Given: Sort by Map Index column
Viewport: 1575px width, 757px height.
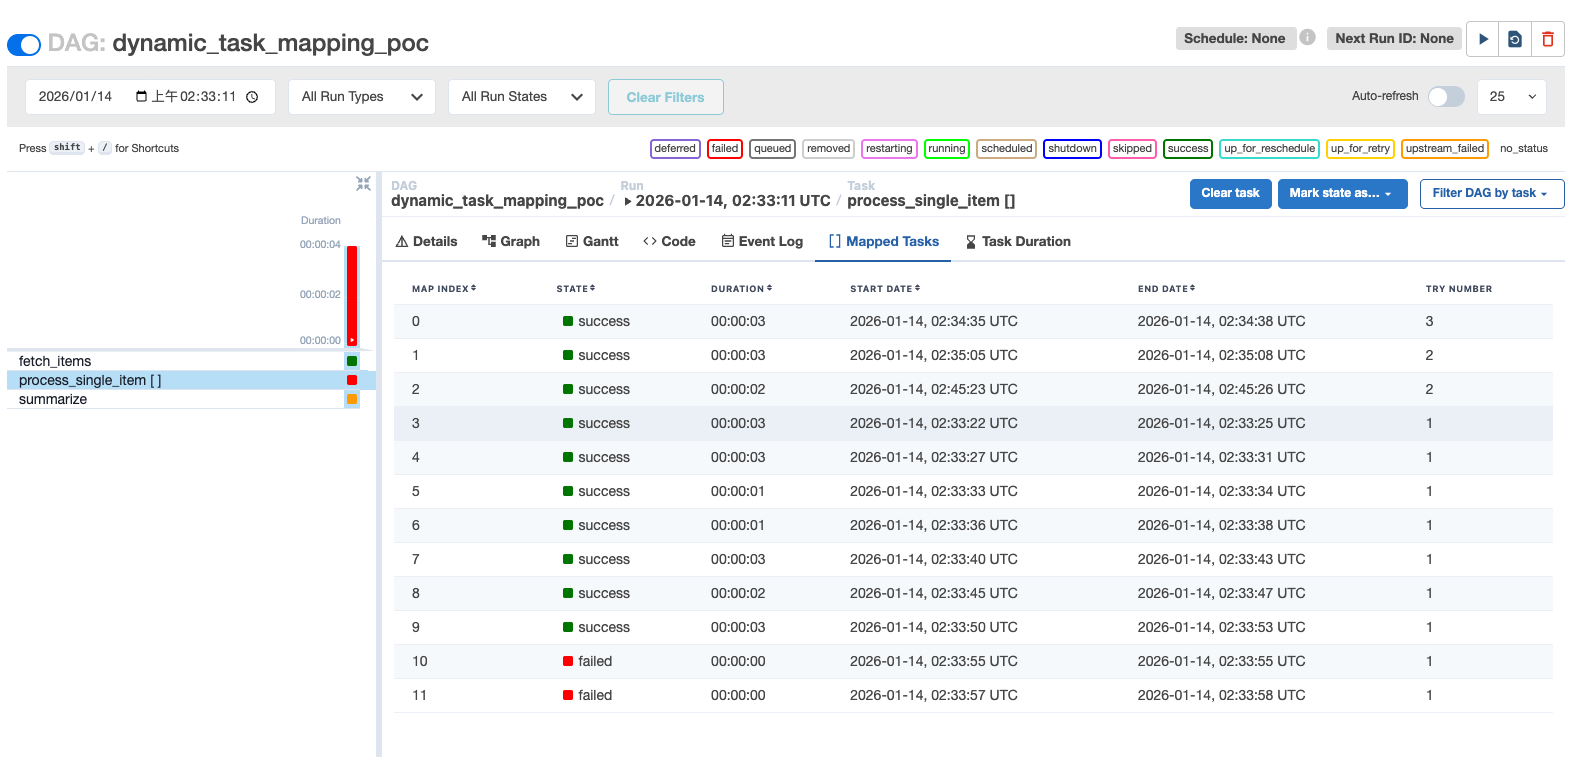Looking at the screenshot, I should click(444, 289).
